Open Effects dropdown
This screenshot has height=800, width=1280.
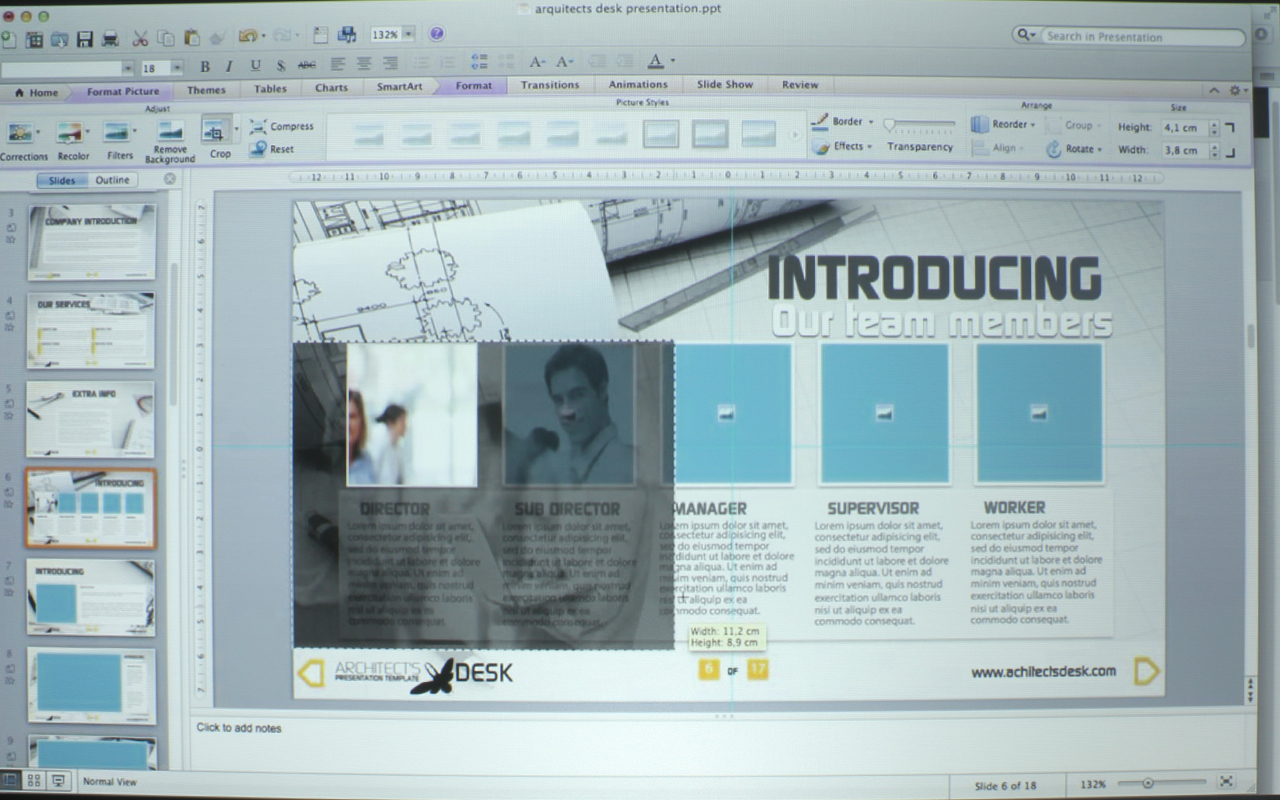[842, 146]
